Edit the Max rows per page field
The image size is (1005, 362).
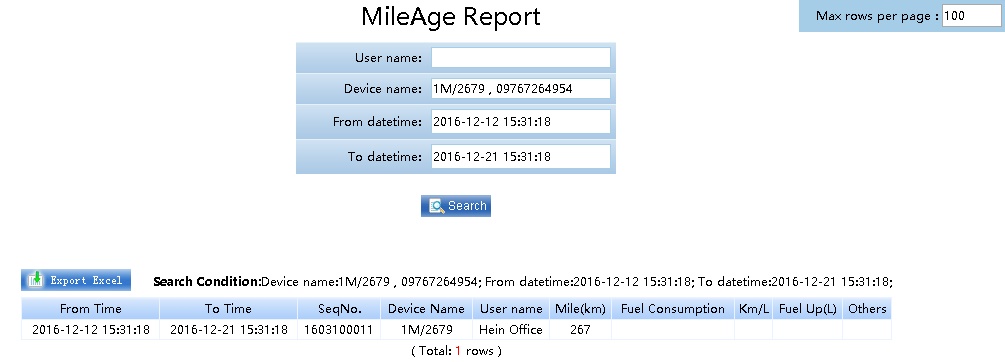click(971, 16)
